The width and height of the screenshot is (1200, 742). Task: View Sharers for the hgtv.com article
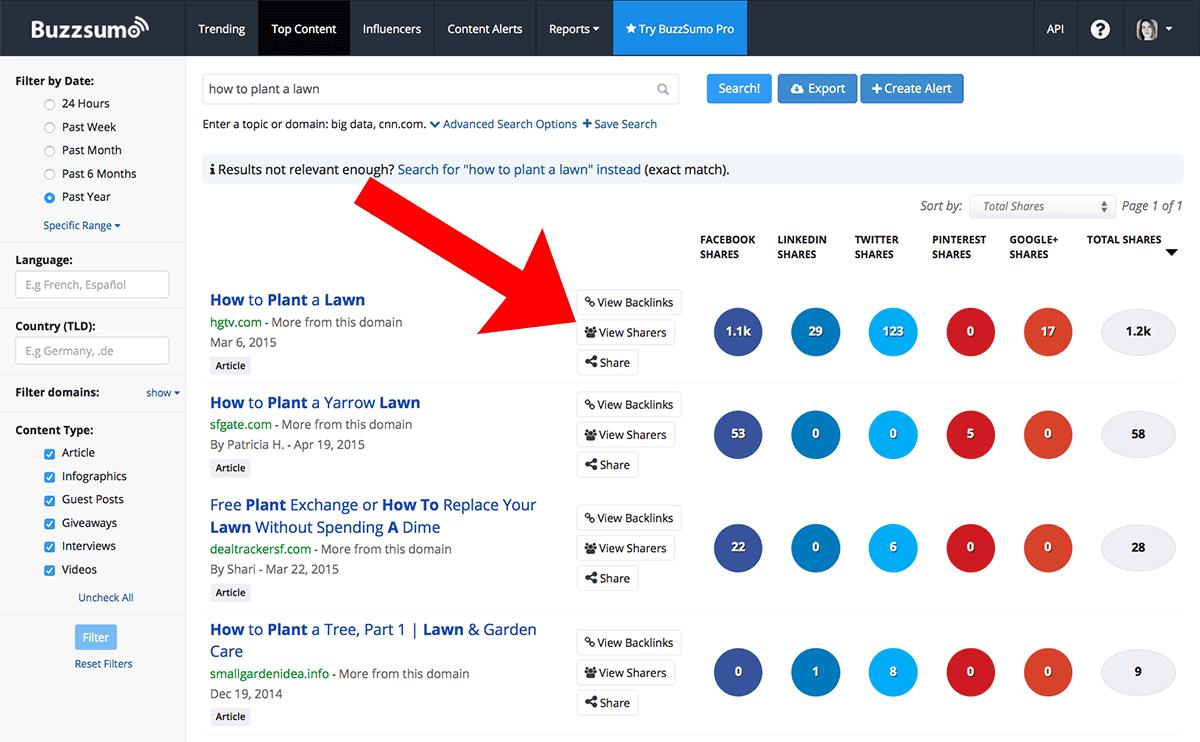(x=625, y=332)
